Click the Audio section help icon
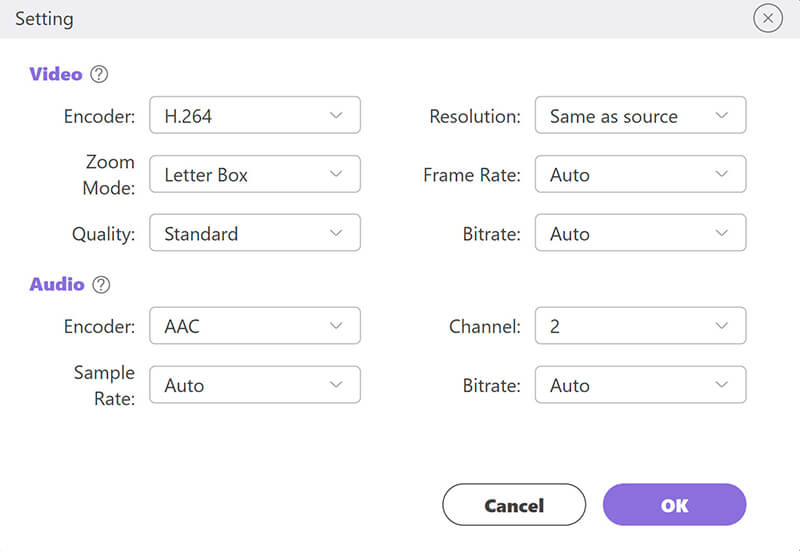Screen dimensions: 800x551 coord(101,284)
